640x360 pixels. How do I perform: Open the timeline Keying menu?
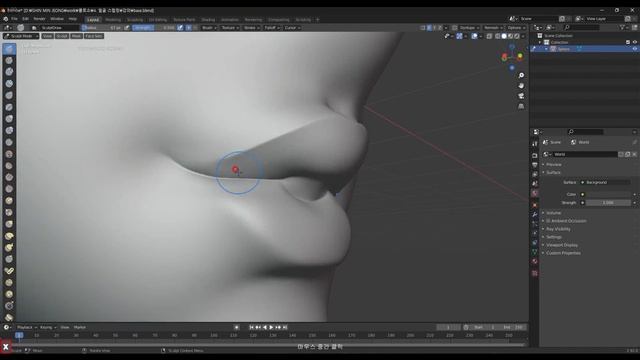coord(47,327)
